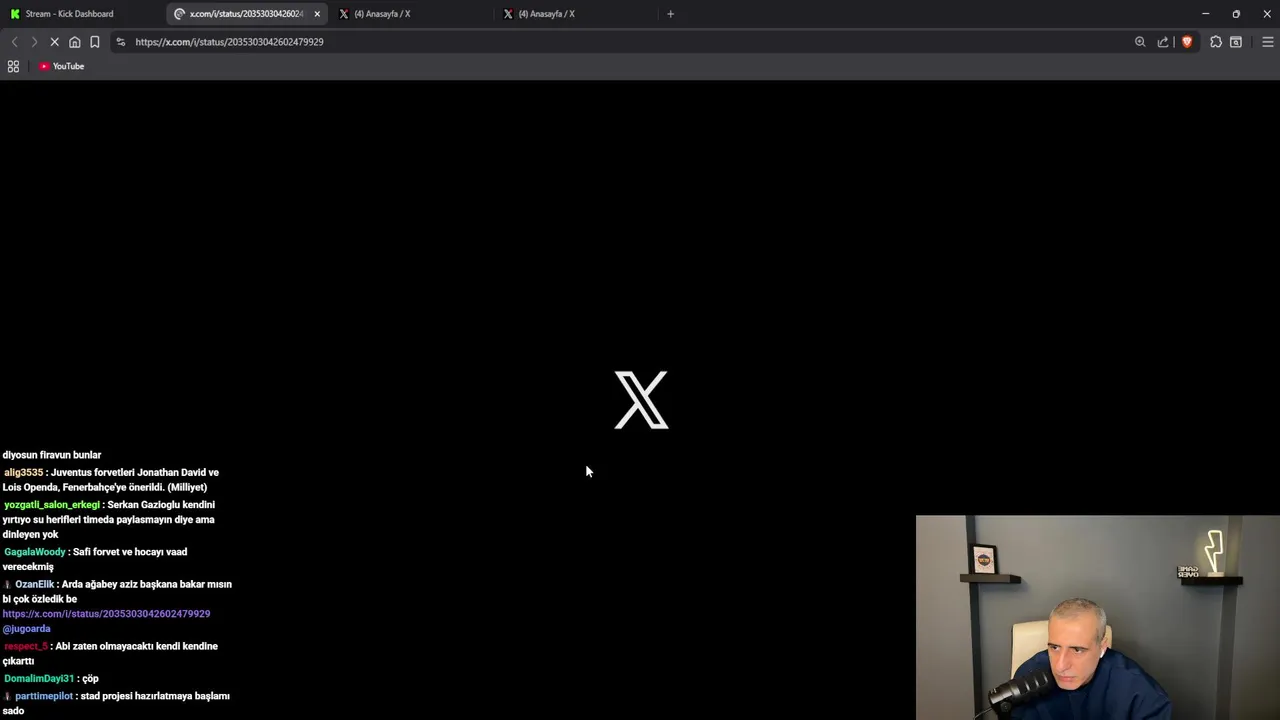1280x720 pixels.
Task: Open Brave Shields lion icon
Action: pos(1187,42)
